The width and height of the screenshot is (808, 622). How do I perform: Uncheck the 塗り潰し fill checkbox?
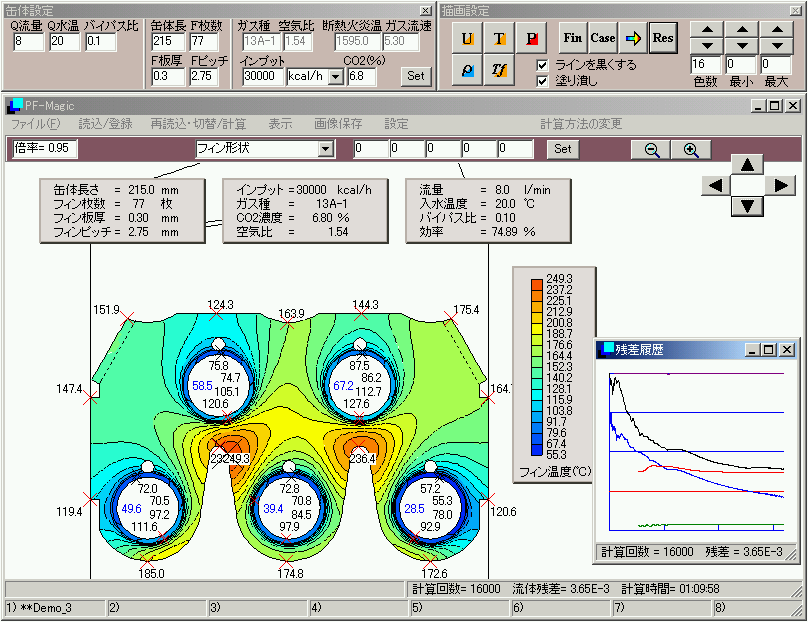[x=542, y=81]
